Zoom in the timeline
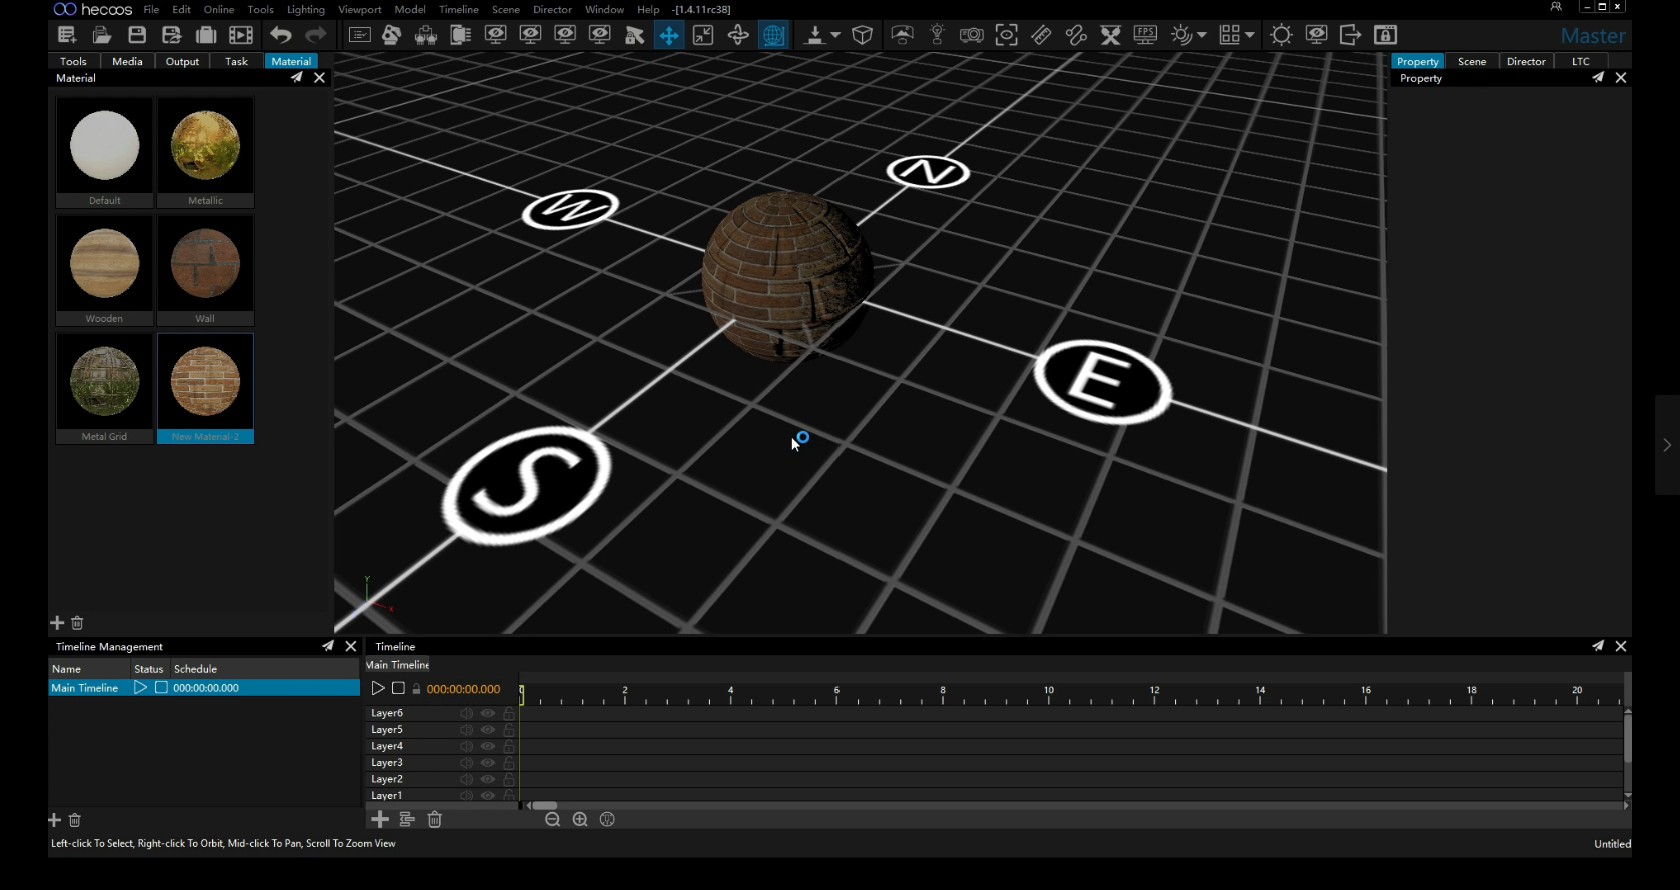Viewport: 1680px width, 890px height. coord(580,819)
